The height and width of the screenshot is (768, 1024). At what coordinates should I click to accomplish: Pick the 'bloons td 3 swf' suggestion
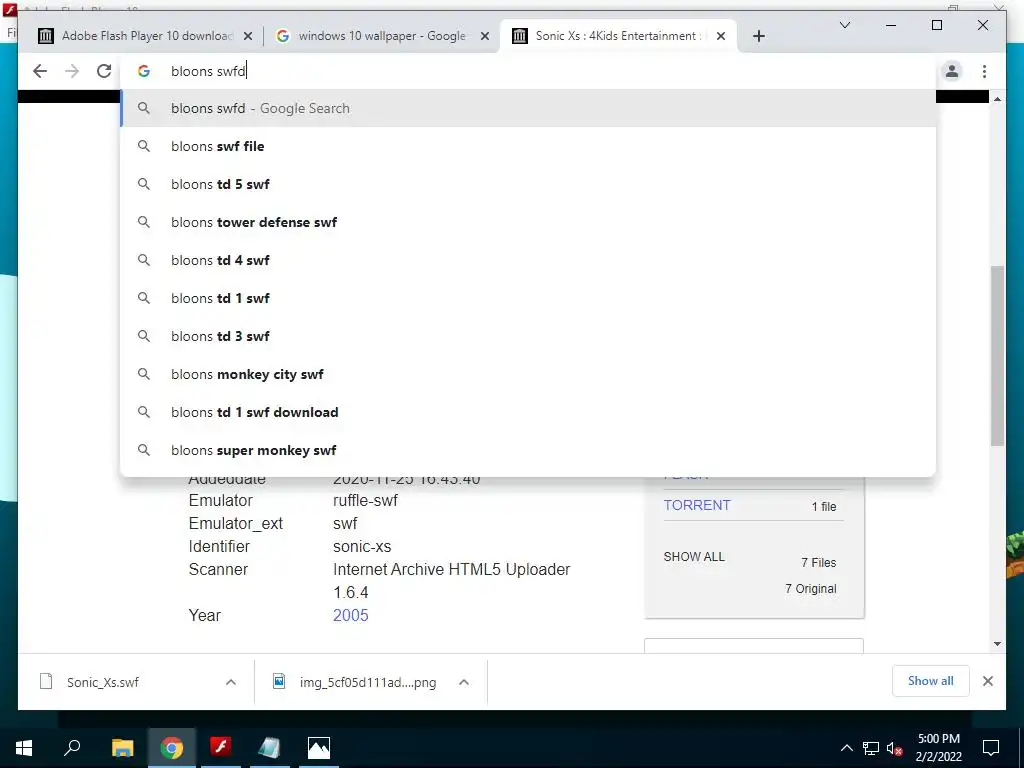coord(528,336)
